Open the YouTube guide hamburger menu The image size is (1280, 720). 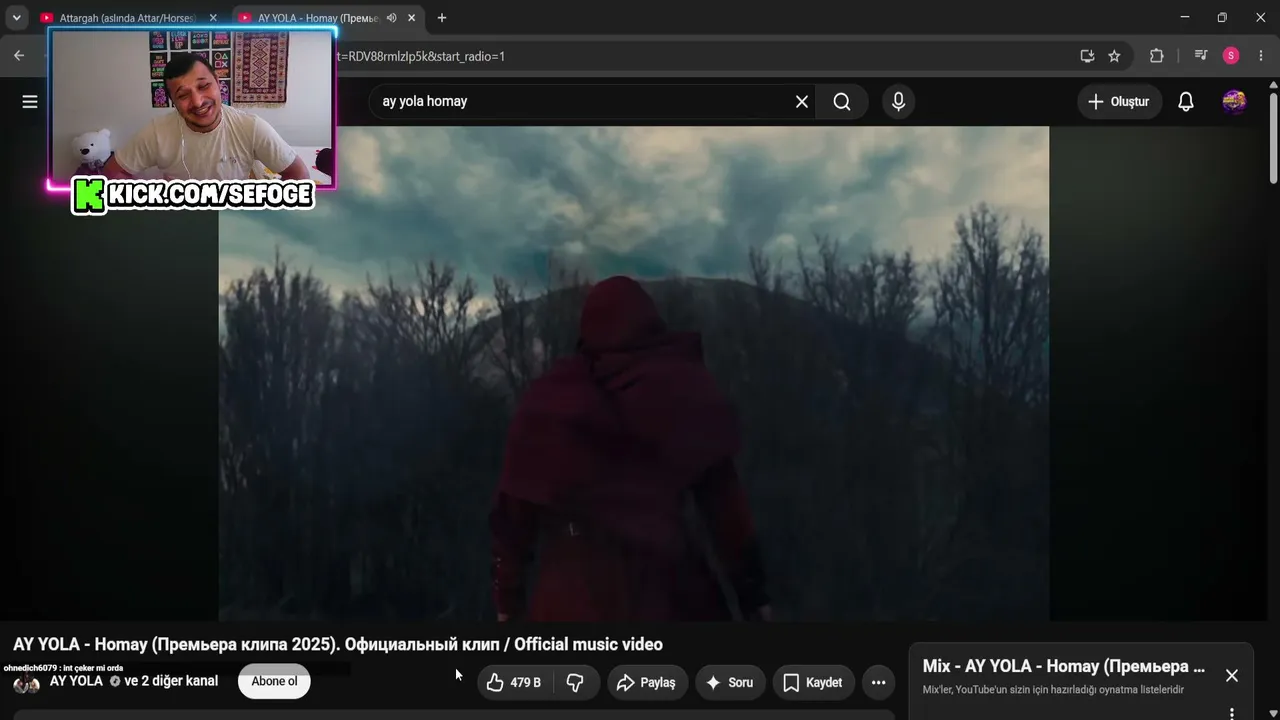click(30, 101)
